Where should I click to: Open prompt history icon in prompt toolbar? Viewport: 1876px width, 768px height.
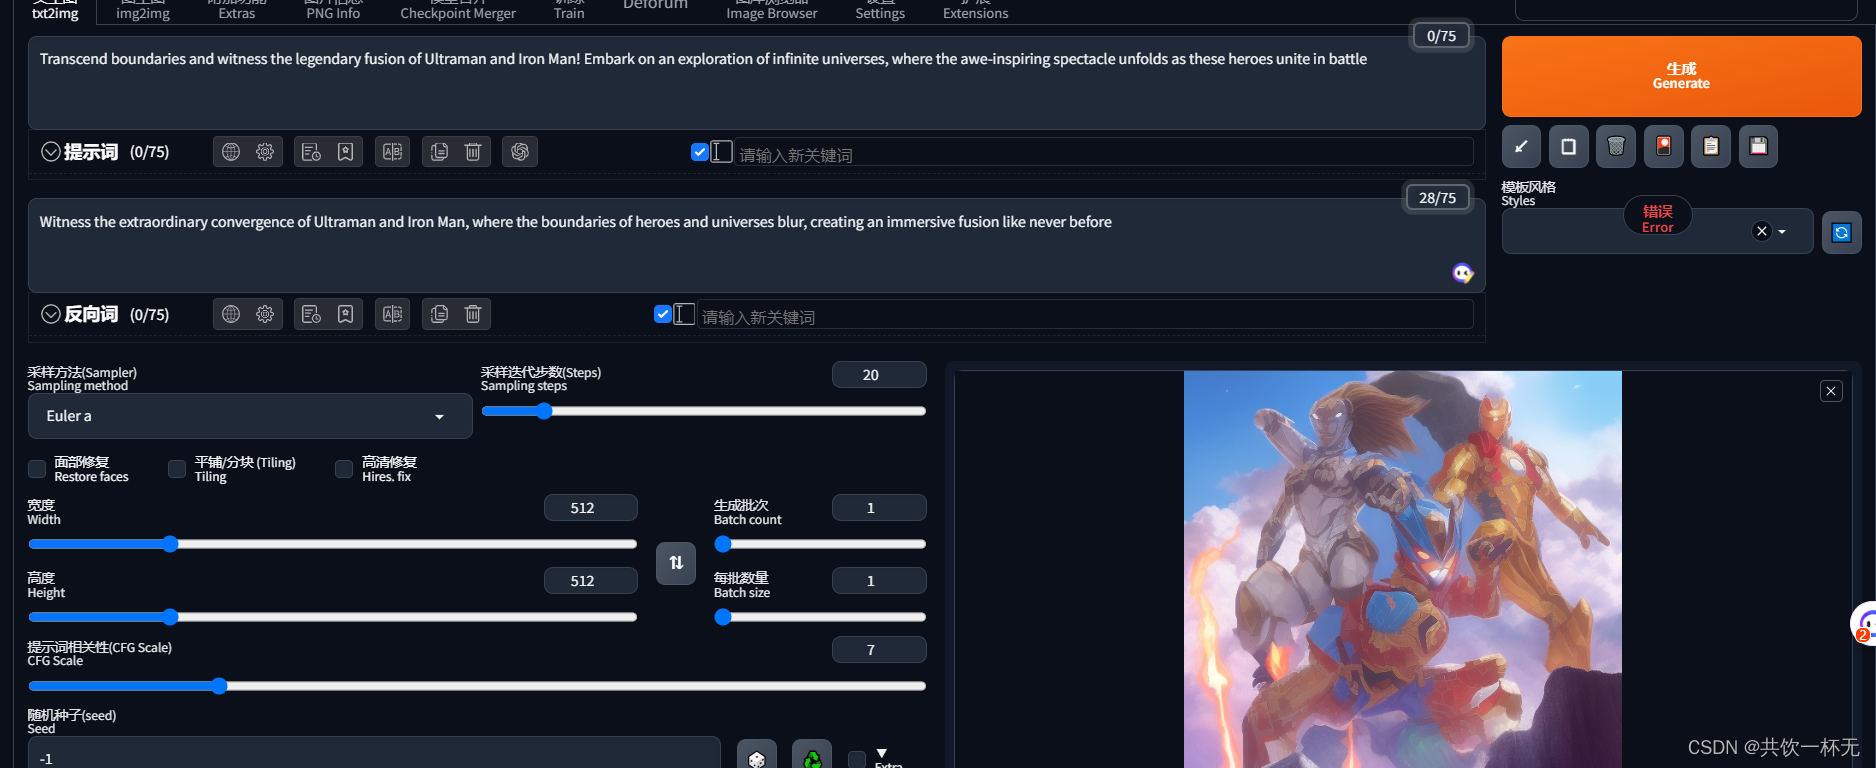(x=311, y=152)
